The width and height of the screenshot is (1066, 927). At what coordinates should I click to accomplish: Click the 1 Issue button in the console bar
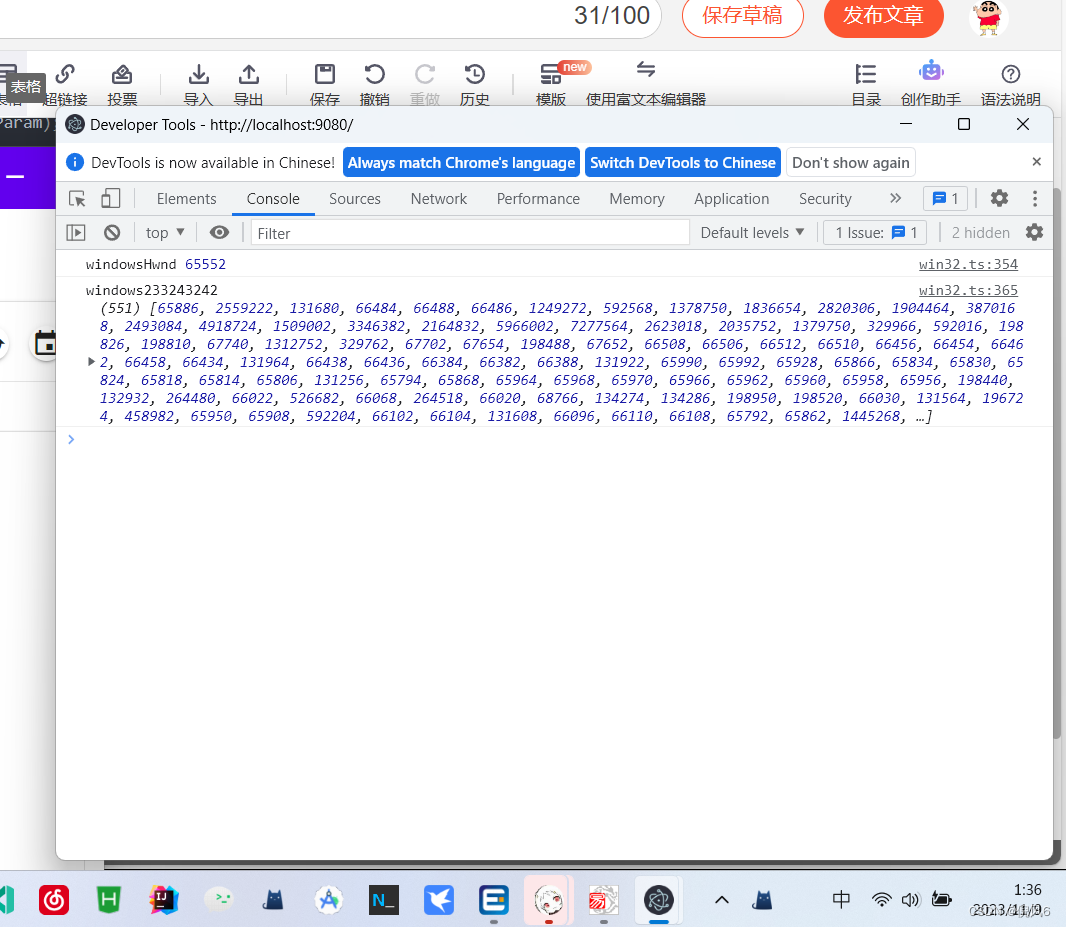point(876,232)
